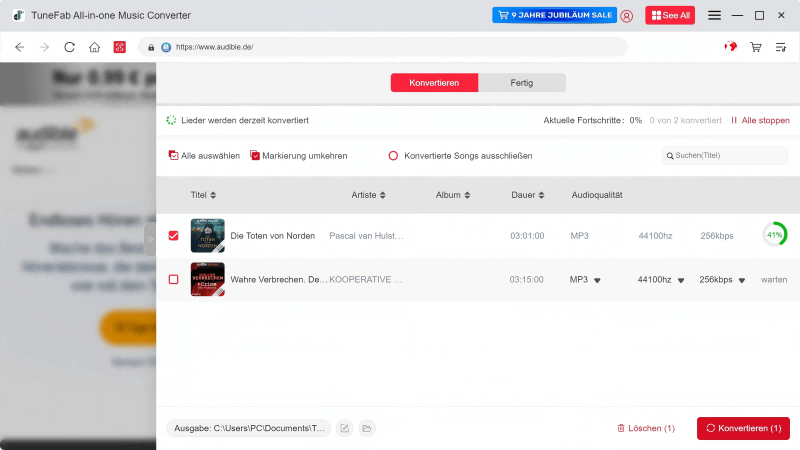800x450 pixels.
Task: Click Die Toten von Norden cover thumbnail
Action: click(208, 236)
